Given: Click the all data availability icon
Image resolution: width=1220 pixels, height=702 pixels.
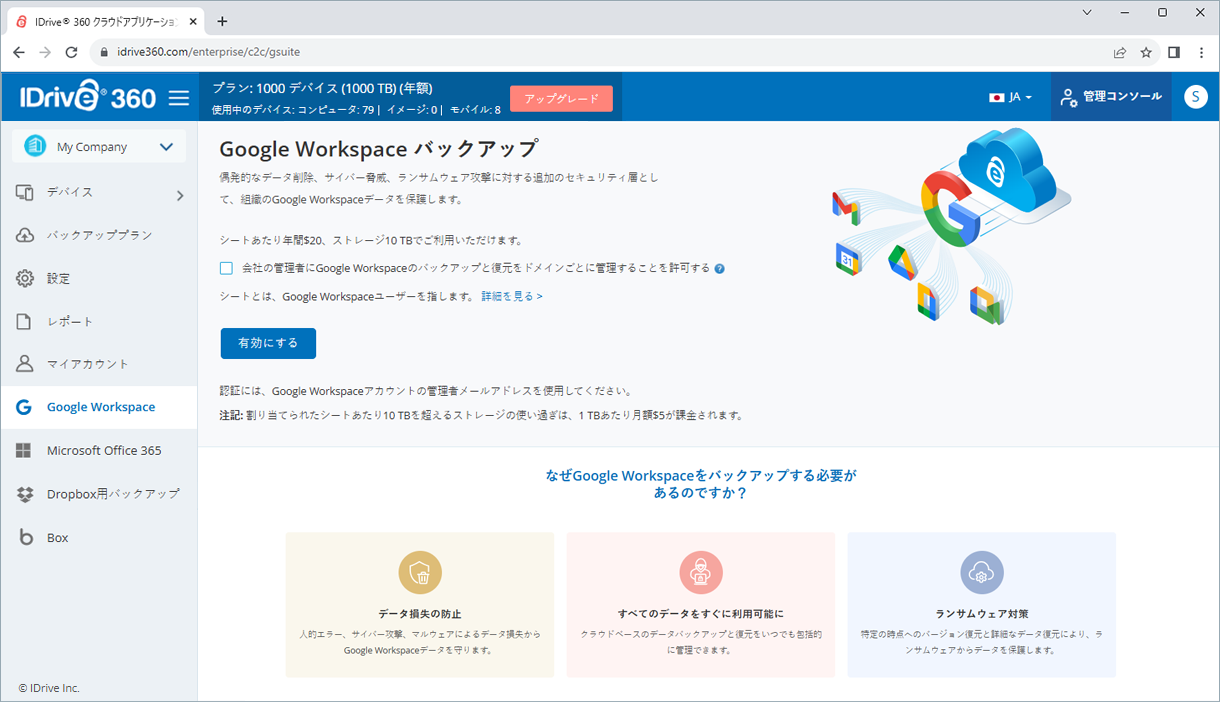Looking at the screenshot, I should [701, 573].
